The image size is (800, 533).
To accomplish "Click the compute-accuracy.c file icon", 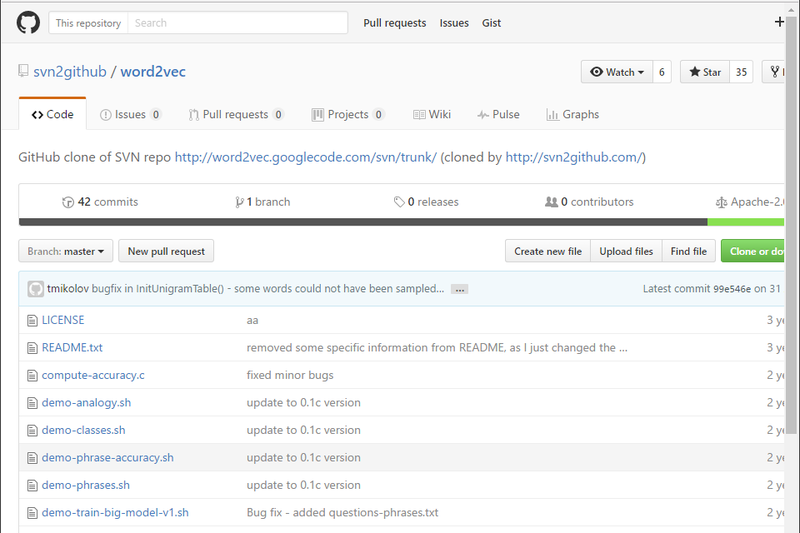I will click(32, 375).
